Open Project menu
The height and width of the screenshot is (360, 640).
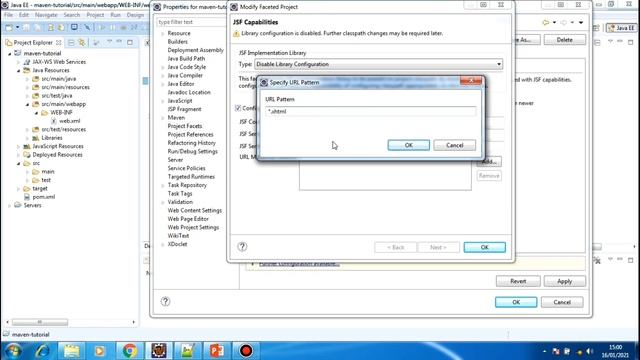pyautogui.click(x=95, y=15)
